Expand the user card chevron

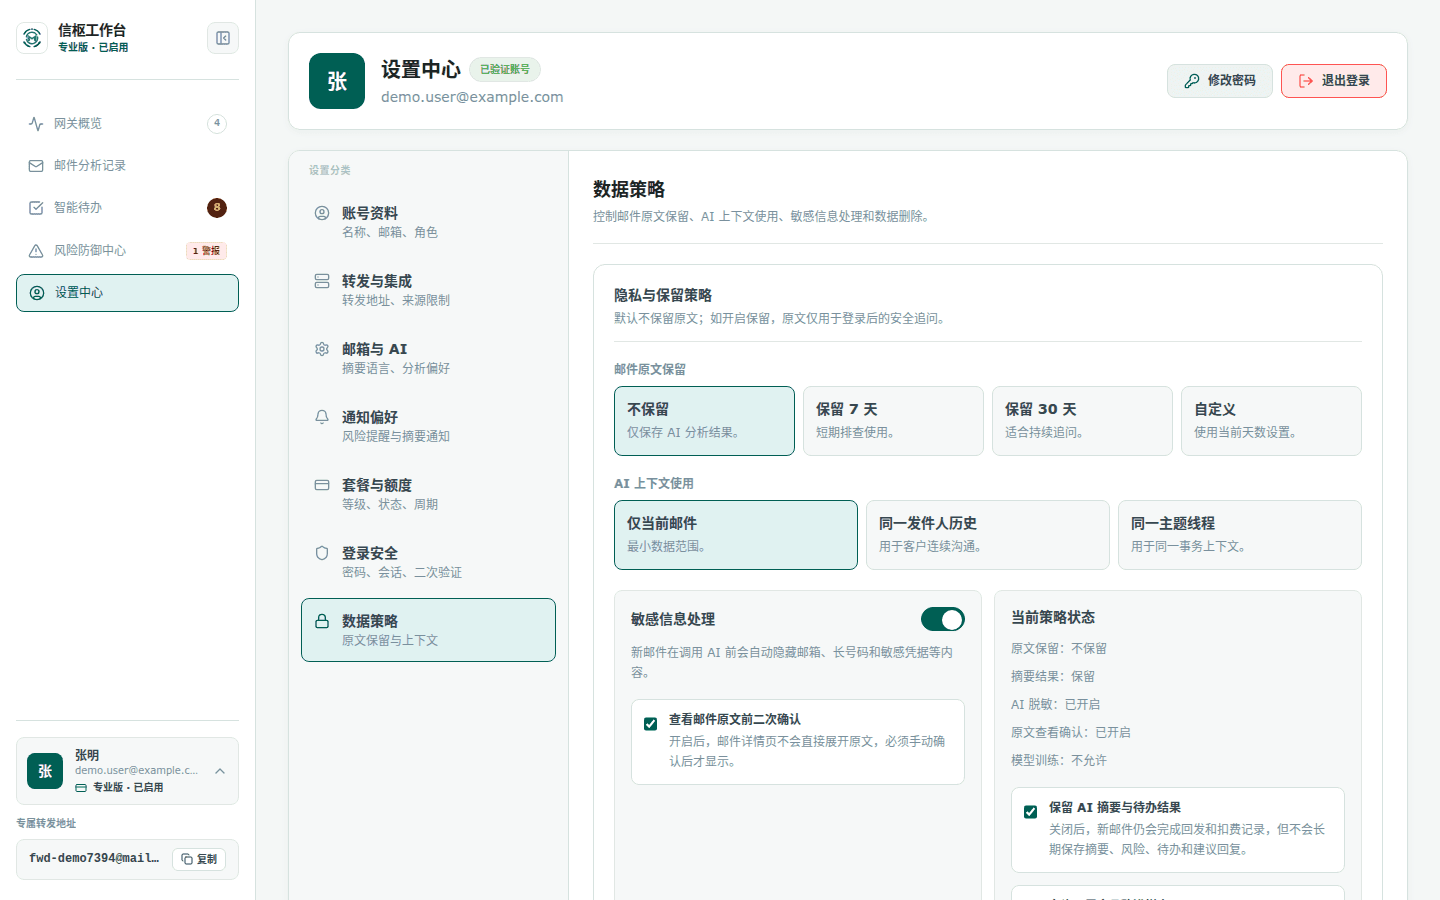tap(220, 771)
